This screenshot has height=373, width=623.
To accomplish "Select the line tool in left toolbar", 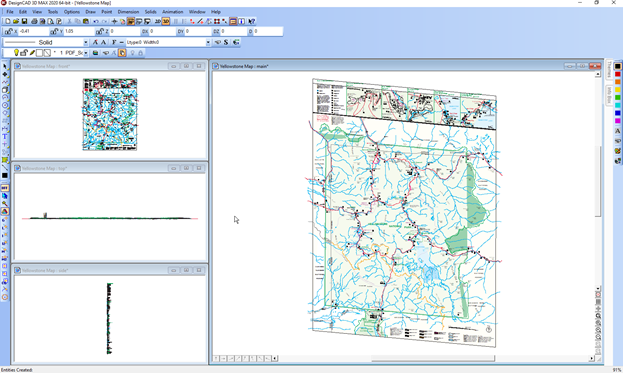I will coord(5,168).
